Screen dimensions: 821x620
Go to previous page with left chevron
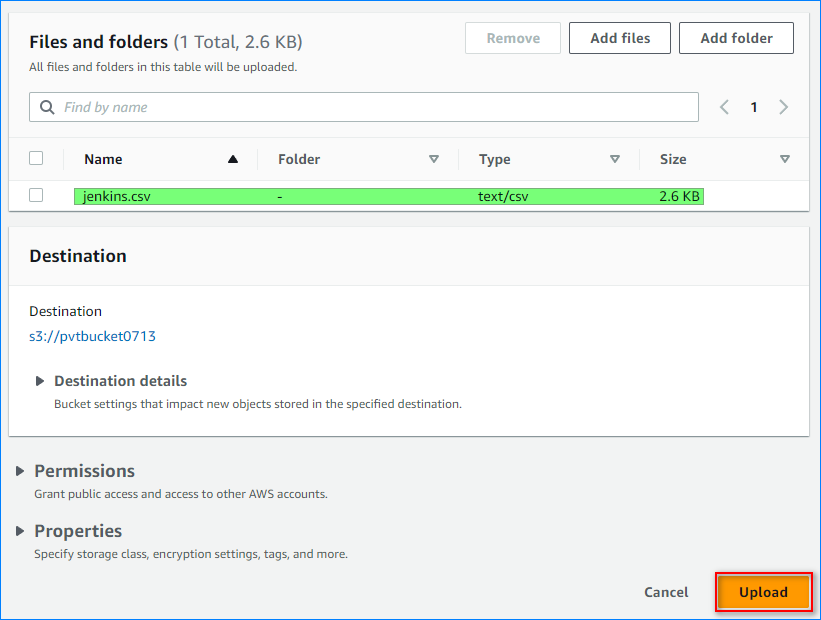[725, 107]
